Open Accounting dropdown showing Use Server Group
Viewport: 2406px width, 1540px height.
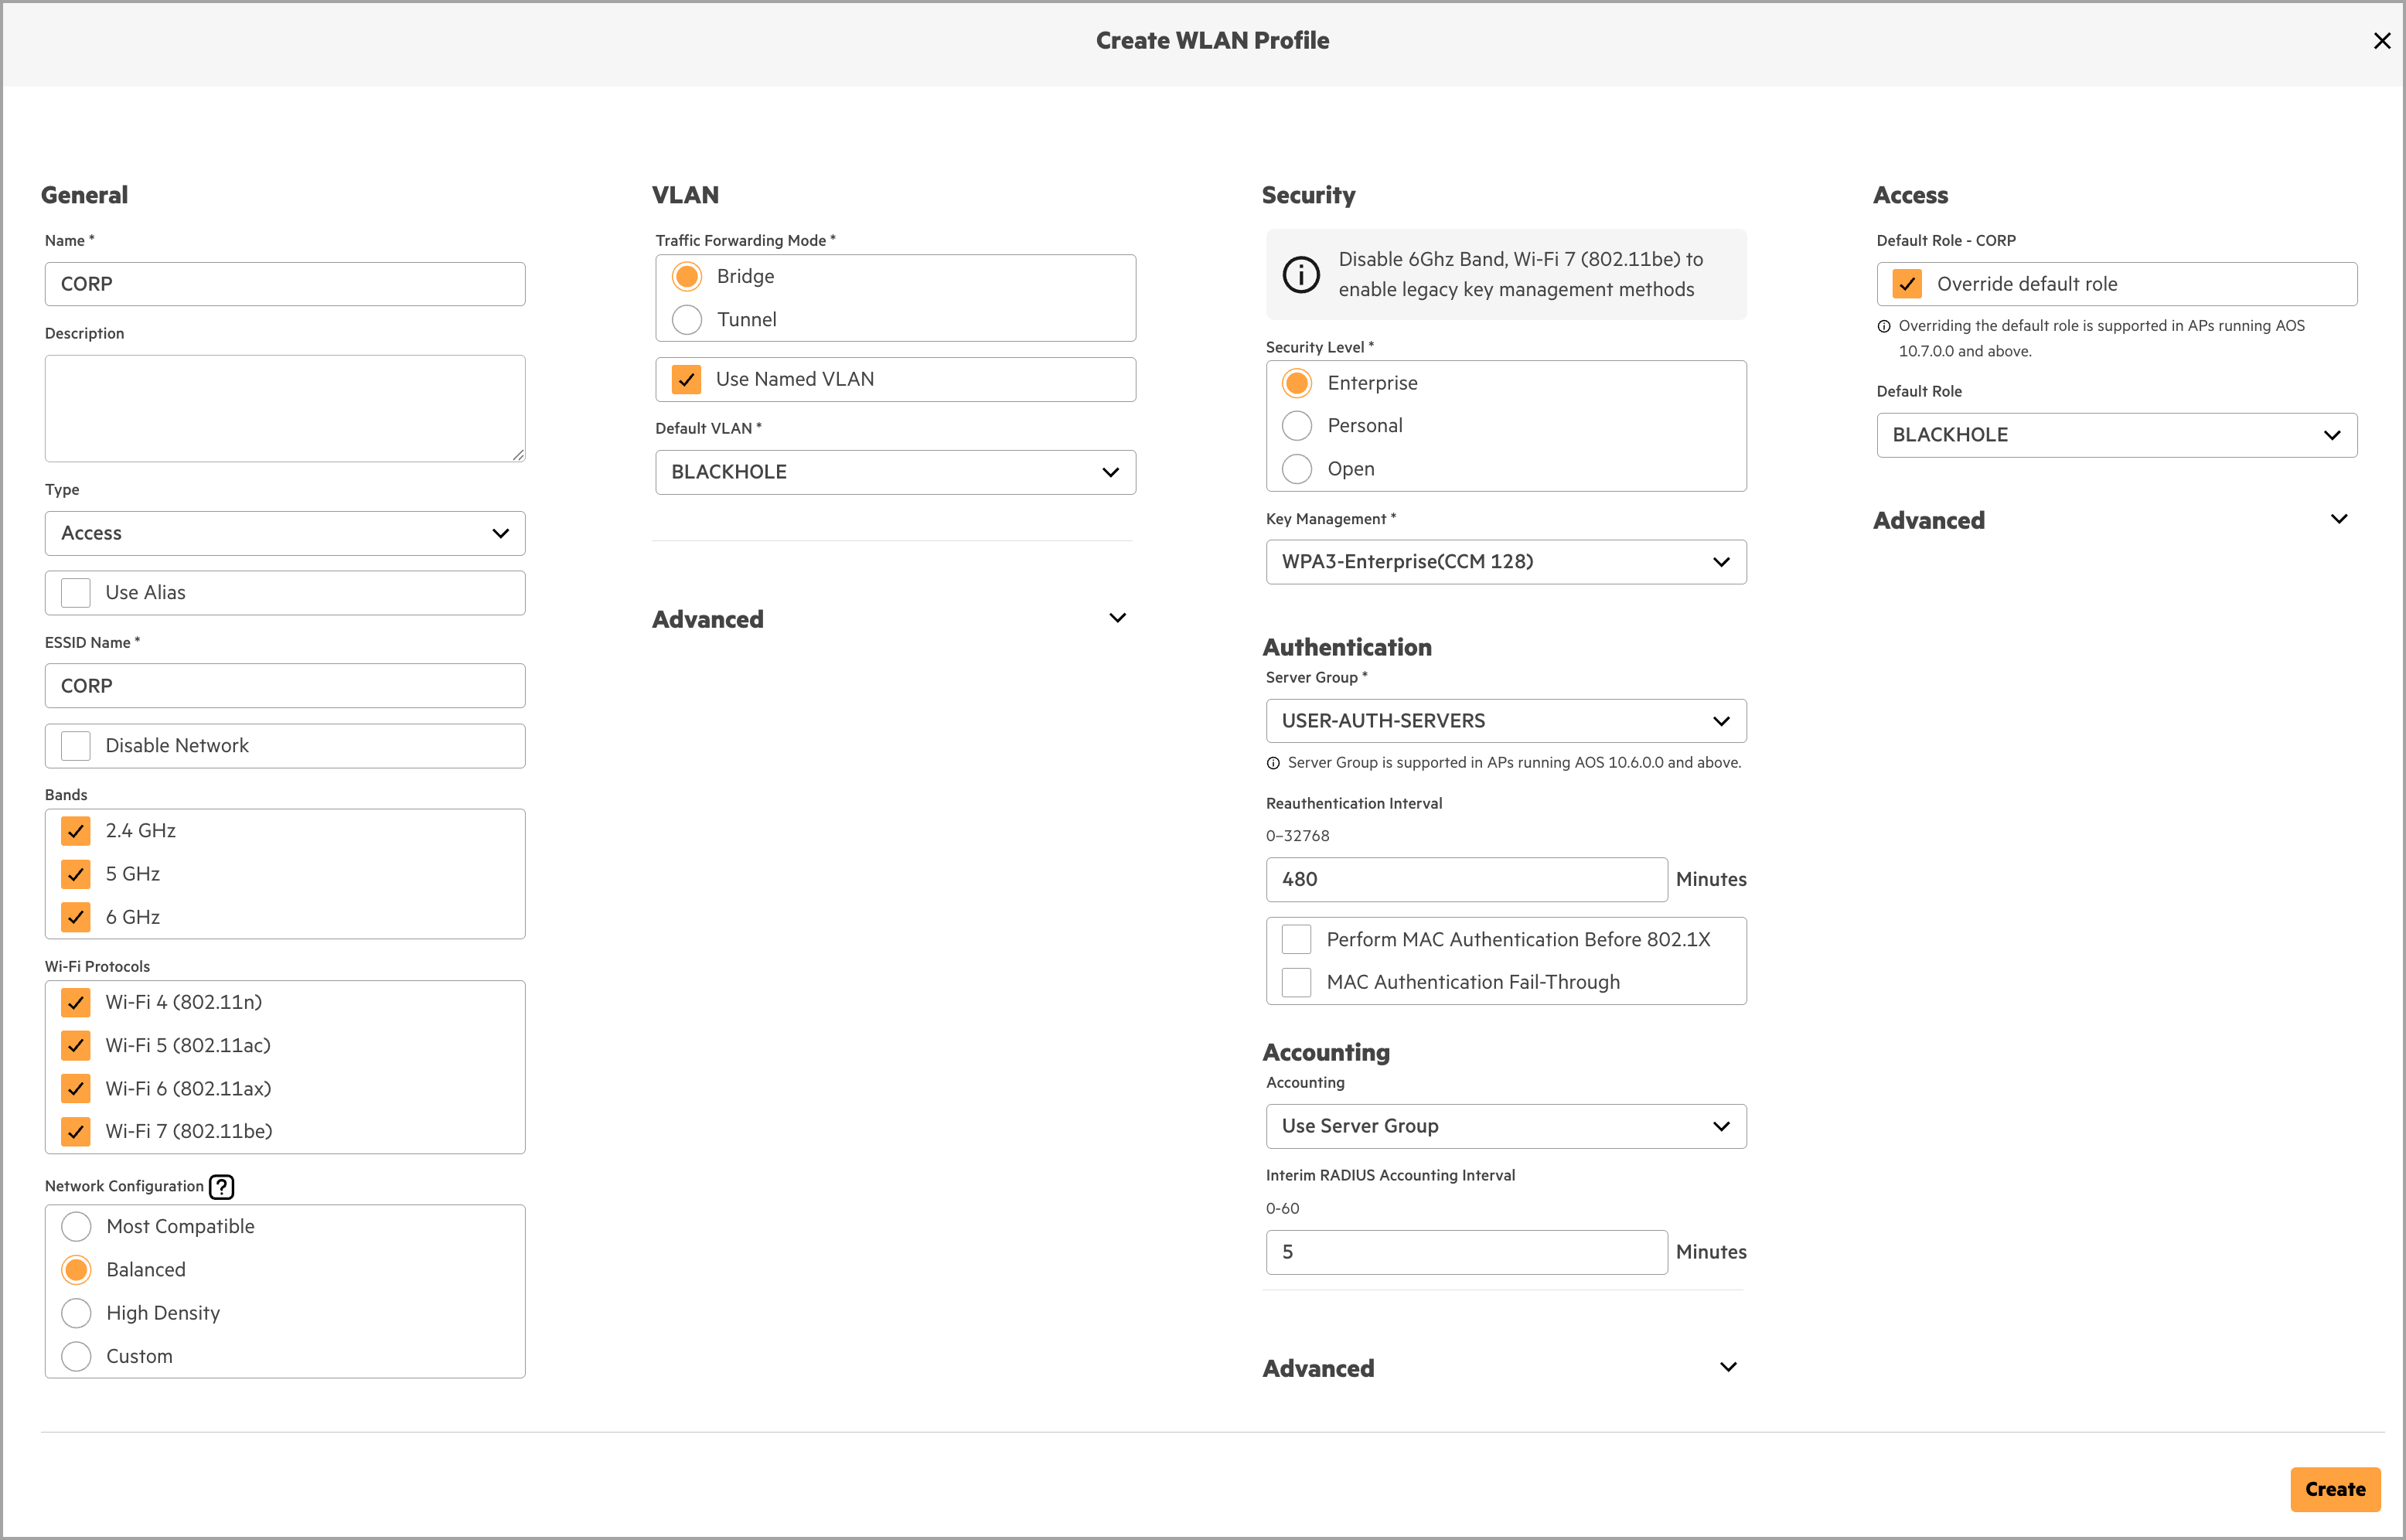tap(1506, 1126)
